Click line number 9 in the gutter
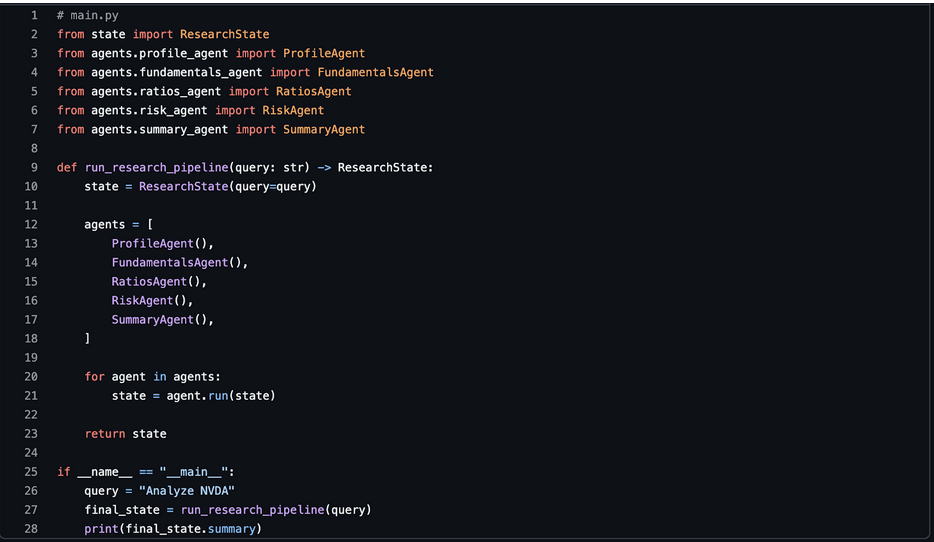The image size is (934, 542). [34, 167]
